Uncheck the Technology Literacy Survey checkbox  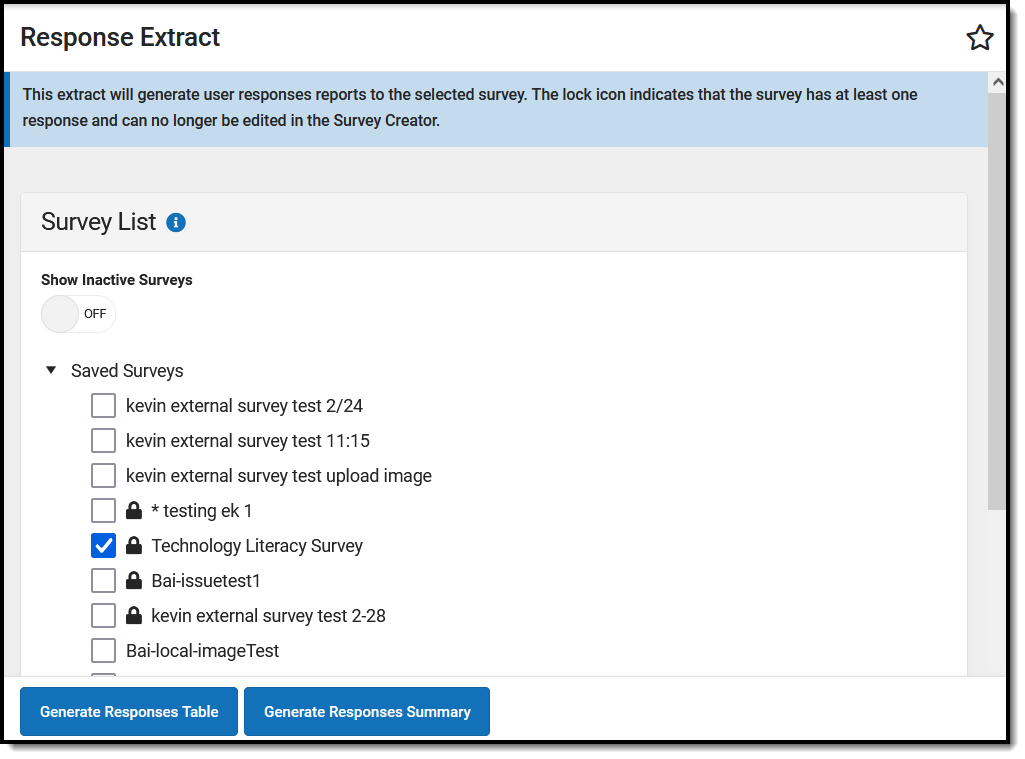103,546
